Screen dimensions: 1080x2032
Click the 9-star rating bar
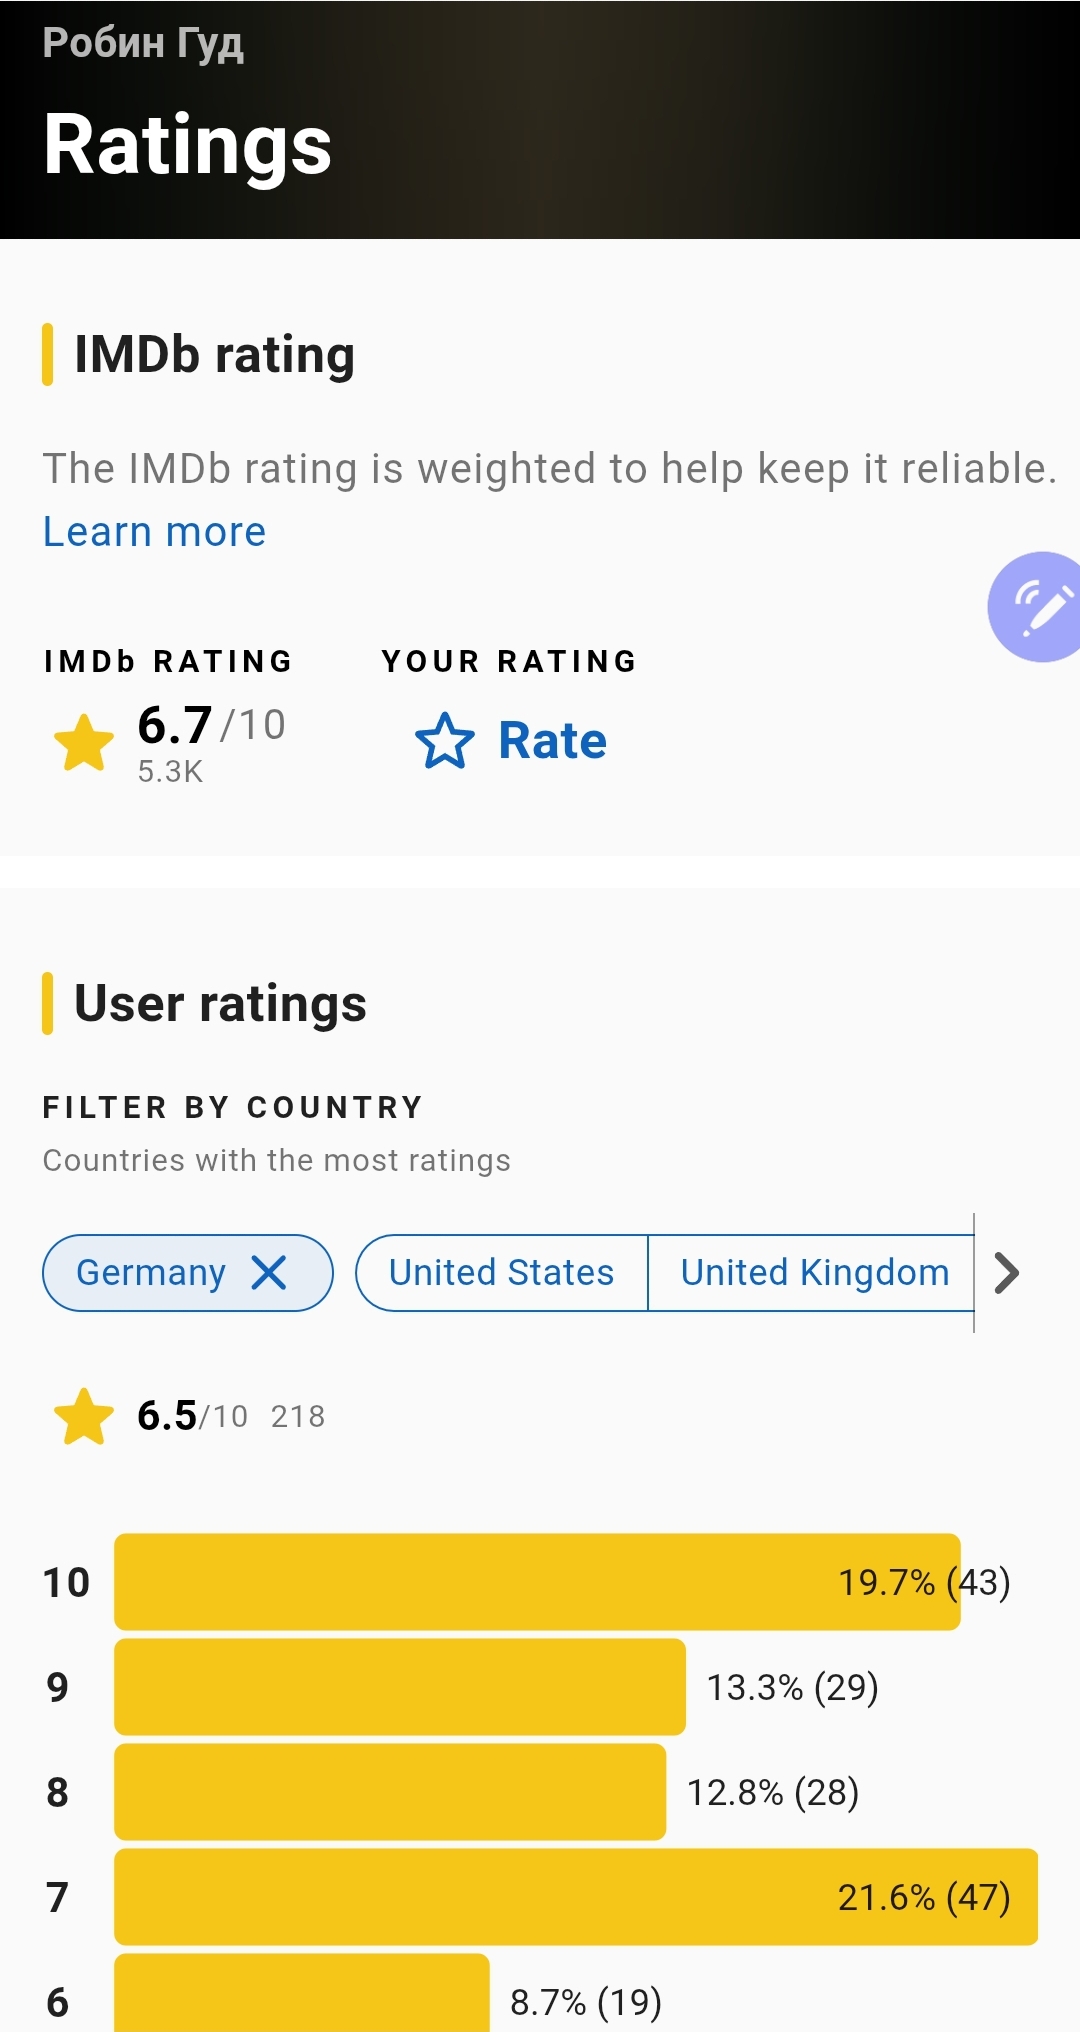(x=400, y=1687)
